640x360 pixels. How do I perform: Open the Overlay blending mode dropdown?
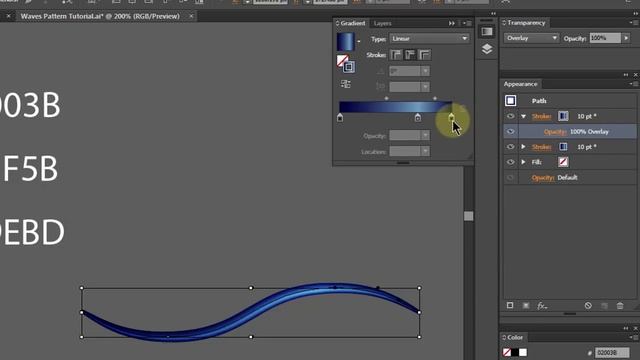click(531, 38)
